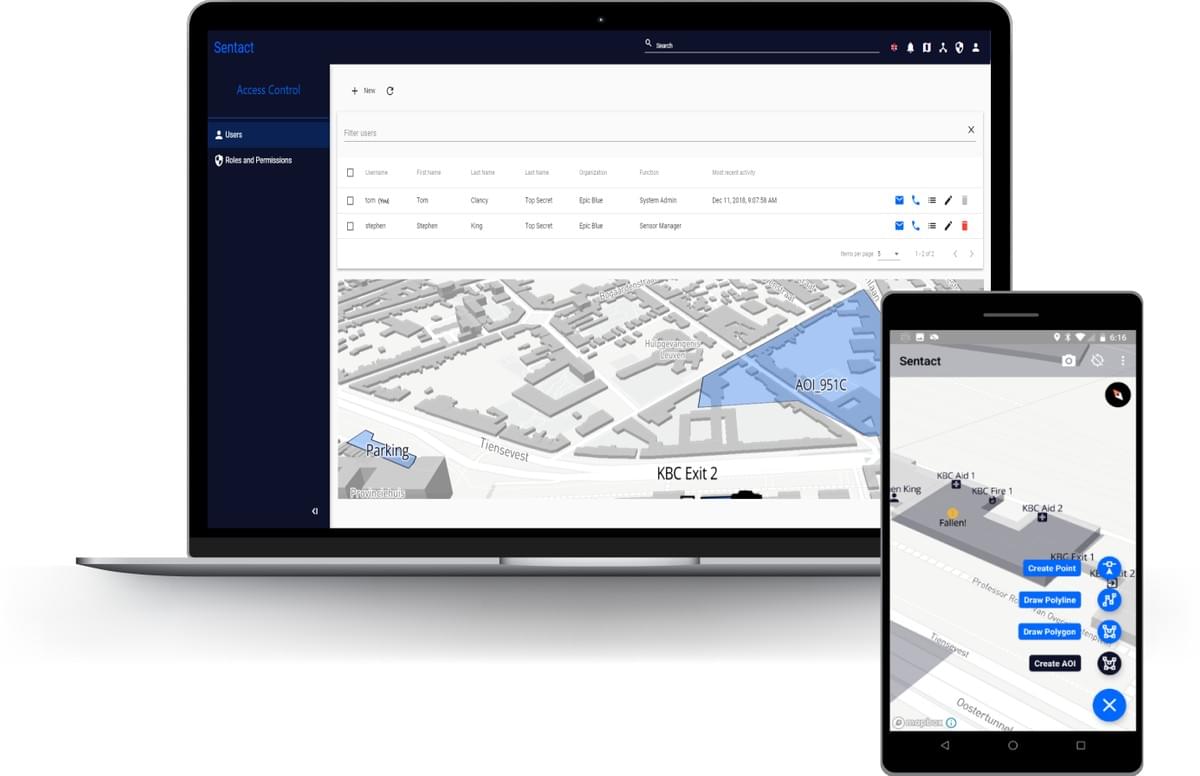Collapse the sidebar with the chevron arrow
This screenshot has height=776, width=1200.
click(x=313, y=511)
